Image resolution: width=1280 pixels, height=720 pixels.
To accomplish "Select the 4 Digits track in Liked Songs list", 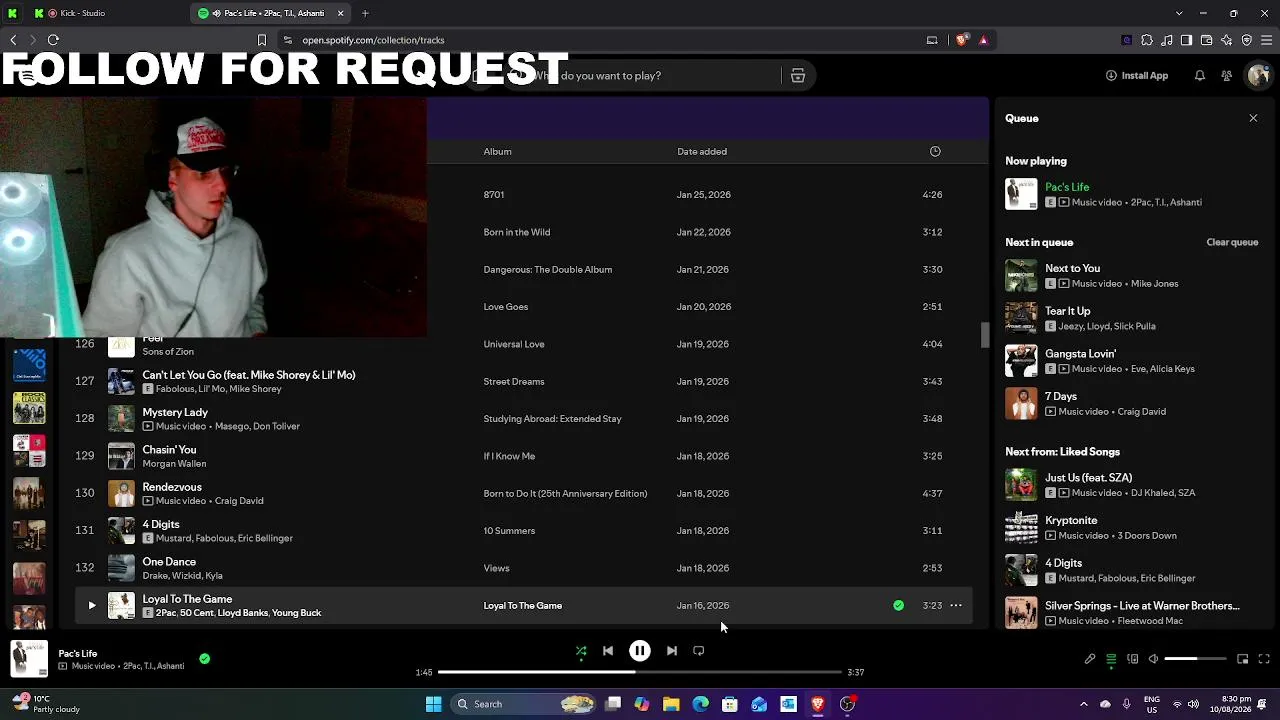I will point(522,531).
